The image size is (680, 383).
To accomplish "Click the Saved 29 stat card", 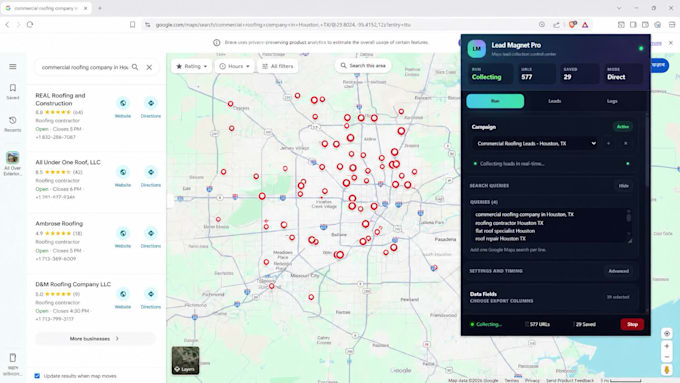I will 579,74.
